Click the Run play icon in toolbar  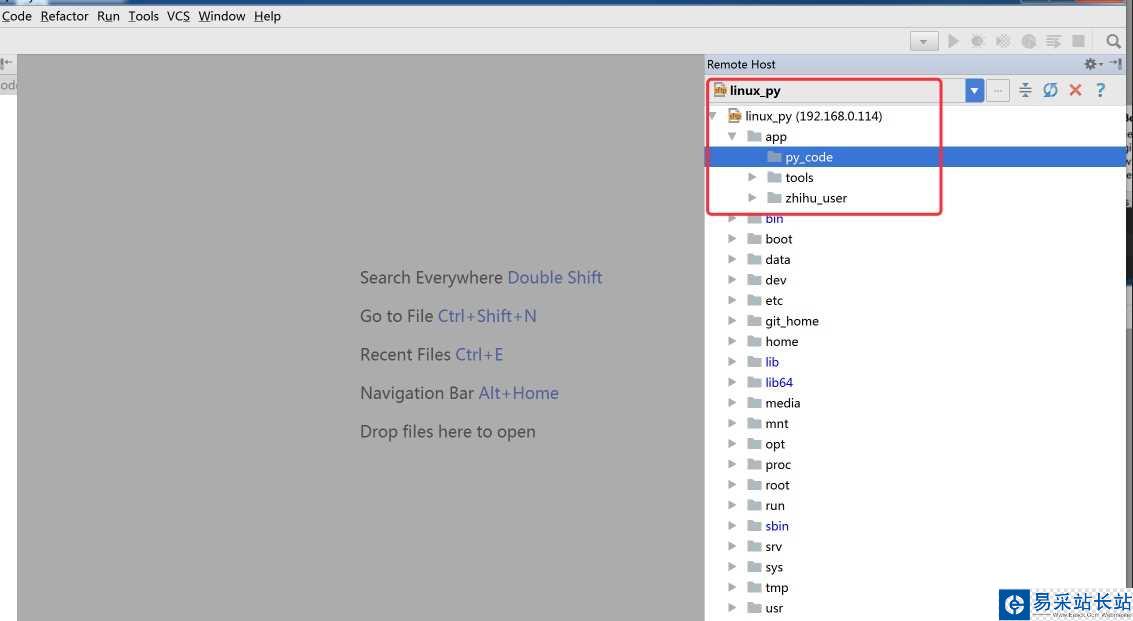pos(953,41)
